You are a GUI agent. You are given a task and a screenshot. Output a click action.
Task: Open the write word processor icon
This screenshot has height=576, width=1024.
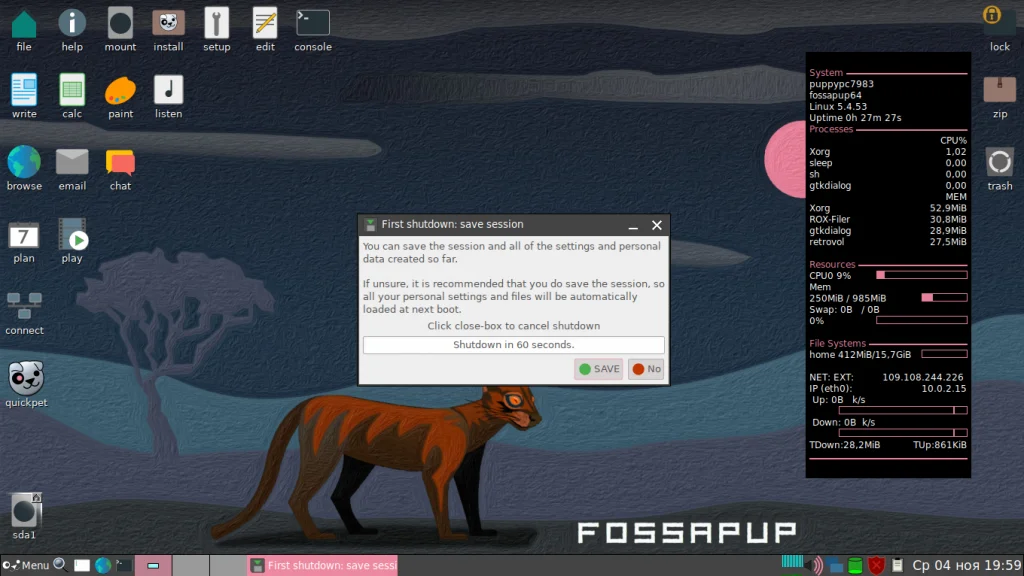pyautogui.click(x=23, y=90)
